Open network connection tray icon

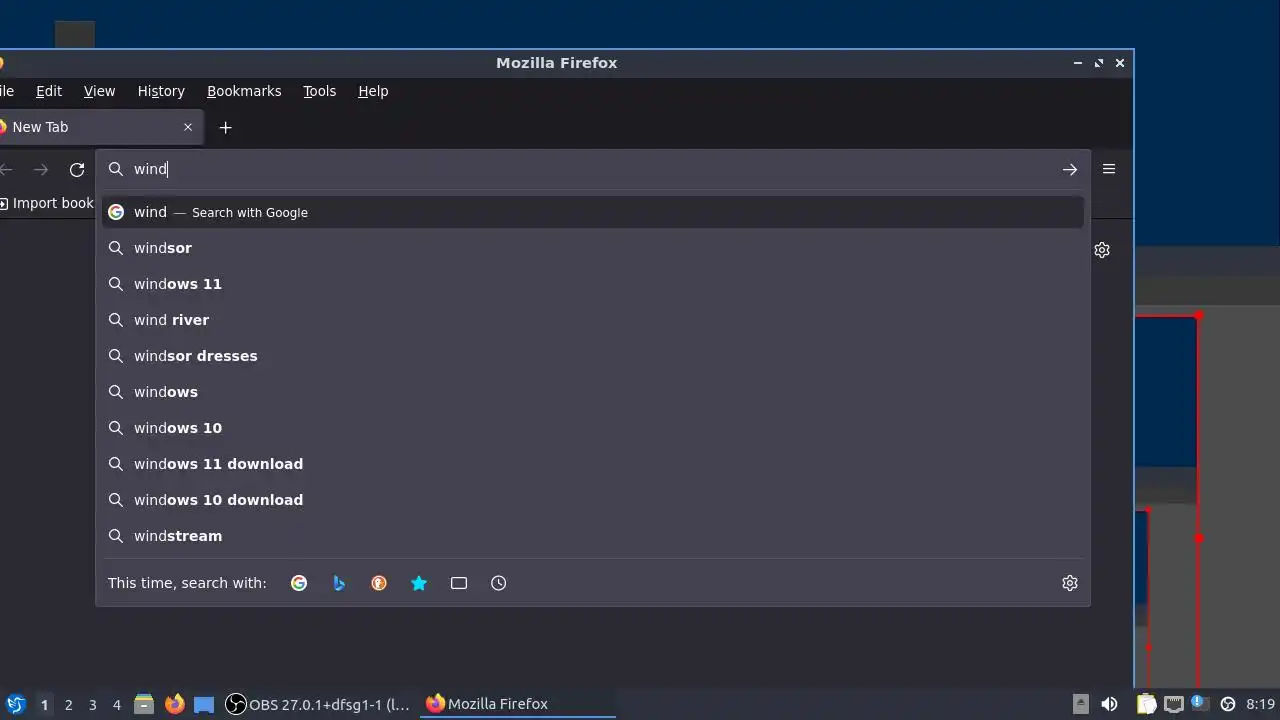1174,704
